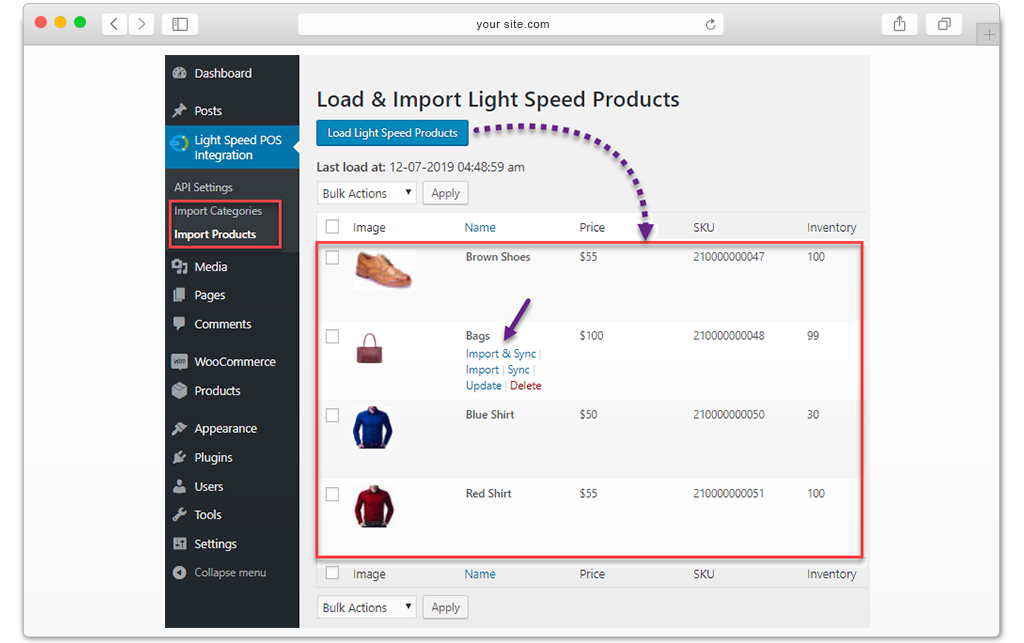Image resolution: width=1024 pixels, height=643 pixels.
Task: Check the Red Shirt row checkbox
Action: (332, 494)
